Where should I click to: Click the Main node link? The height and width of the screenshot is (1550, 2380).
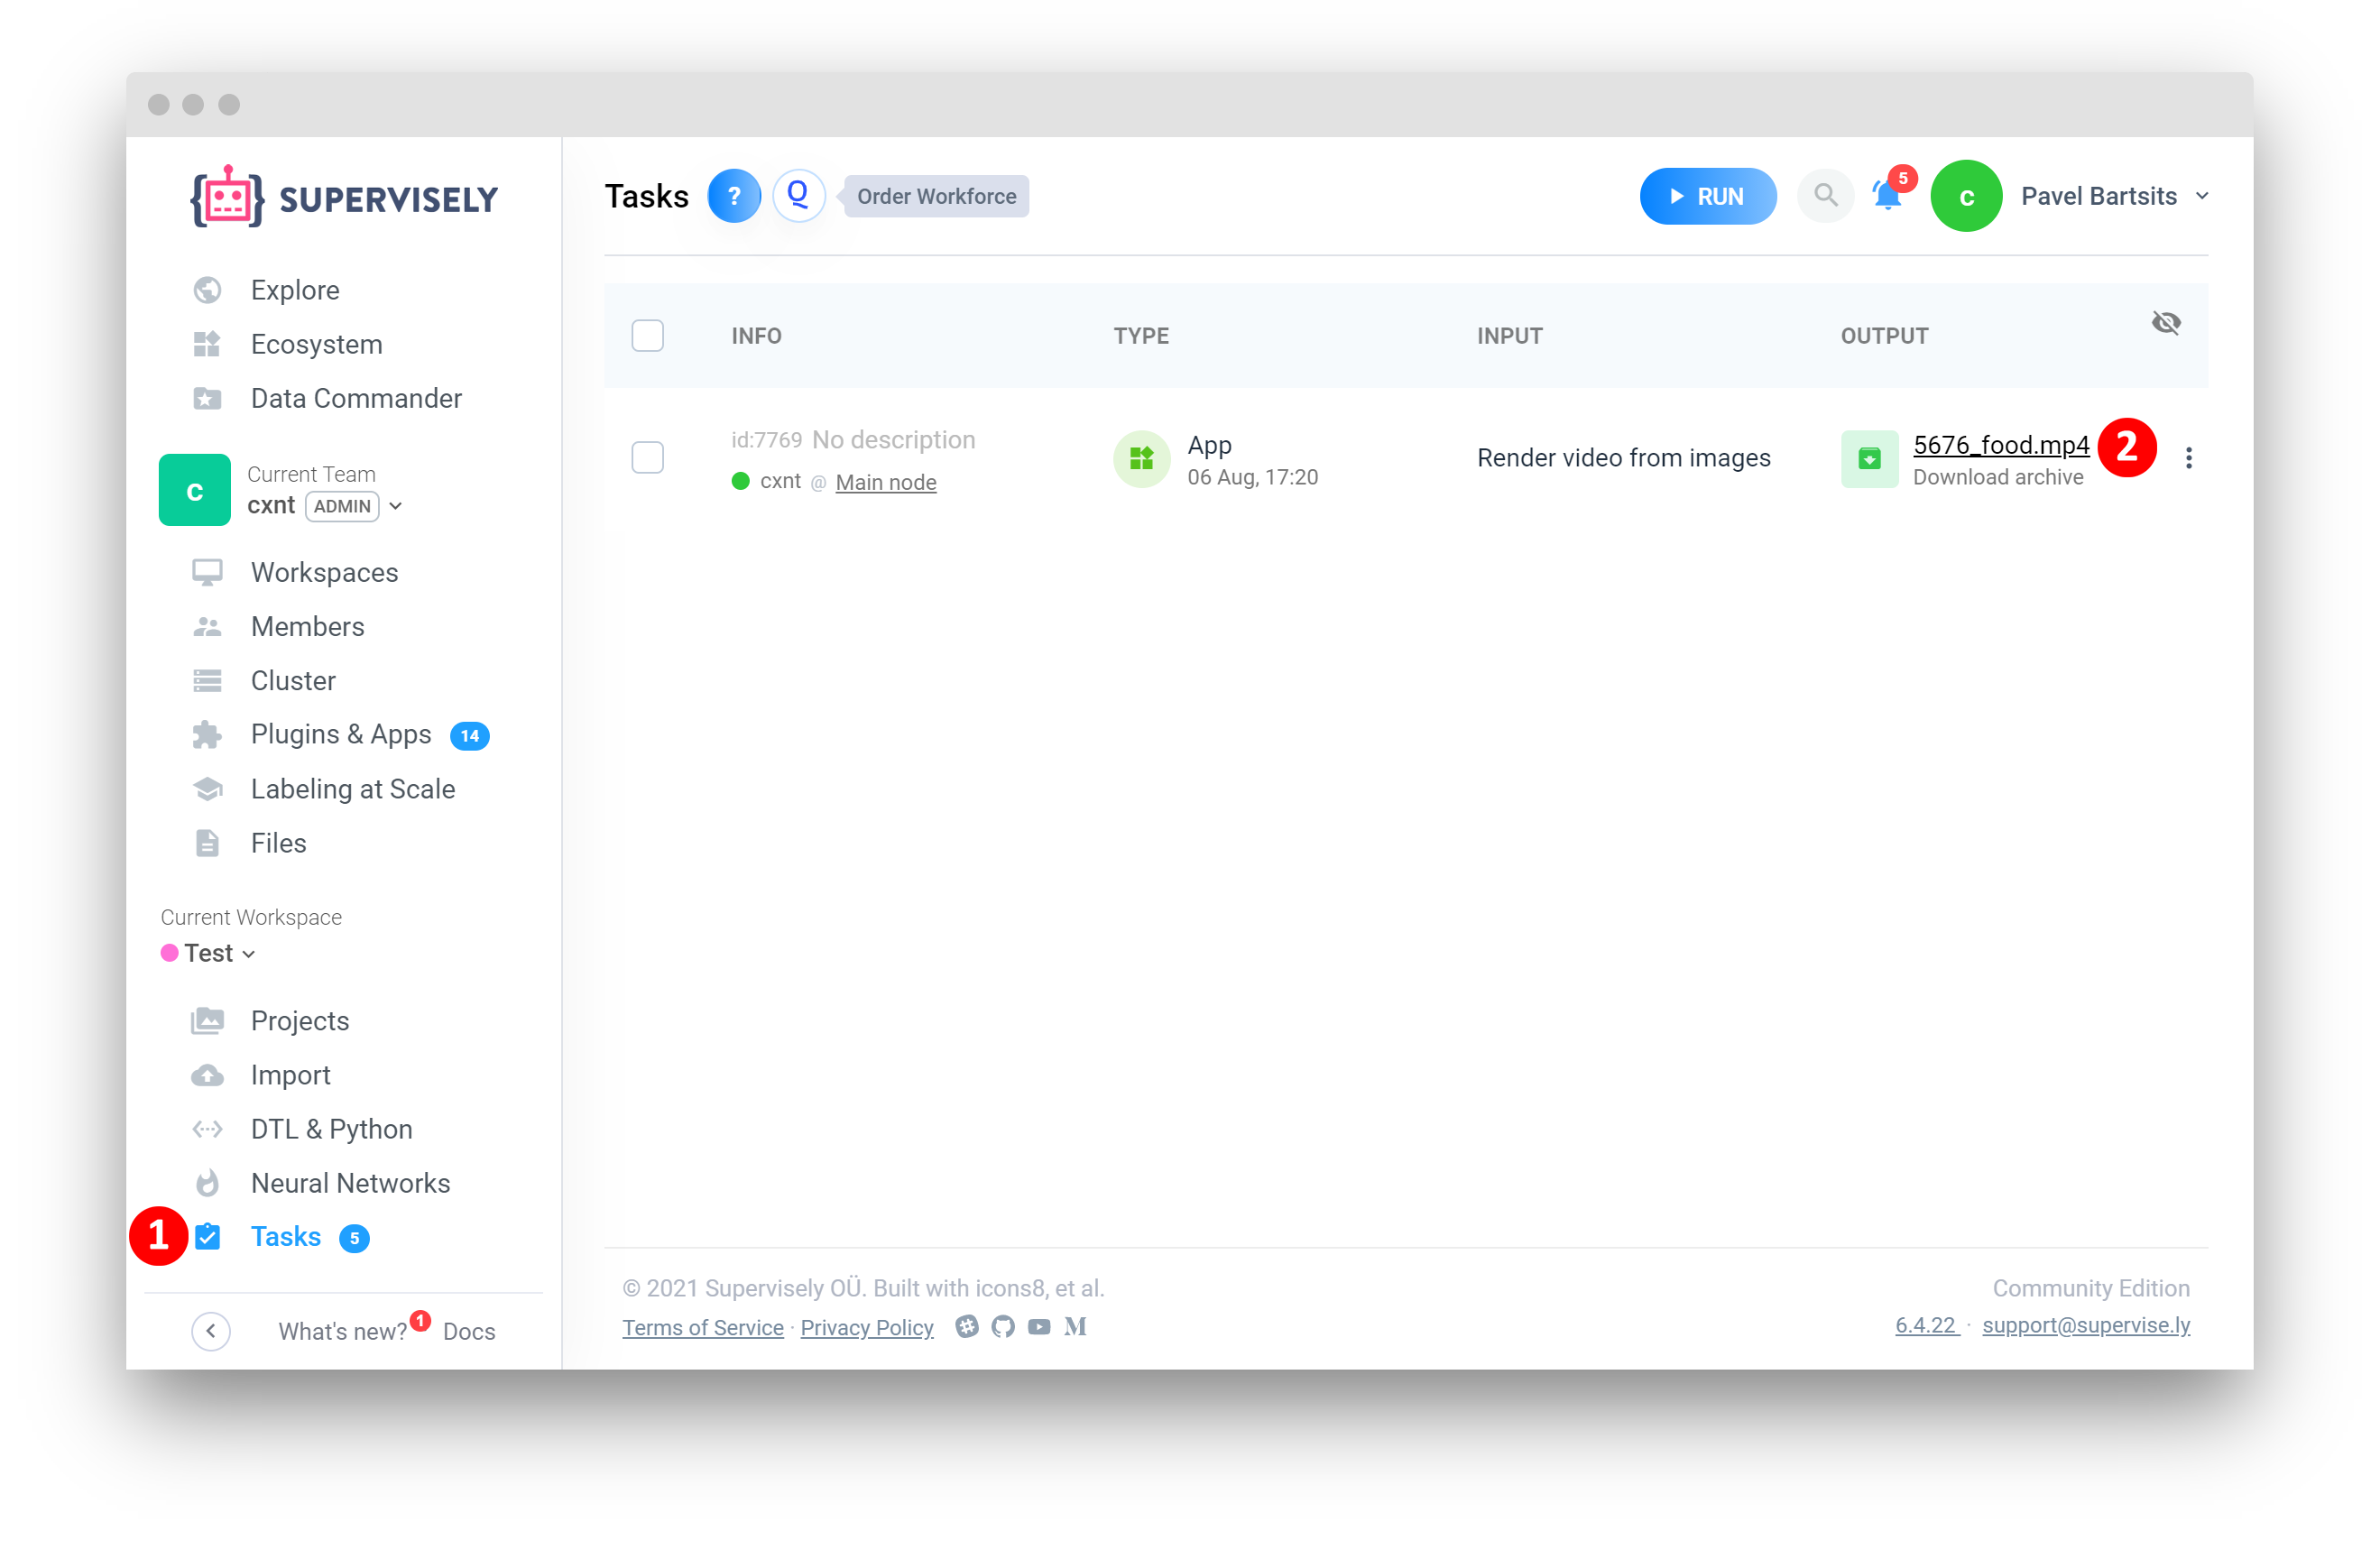(x=885, y=483)
